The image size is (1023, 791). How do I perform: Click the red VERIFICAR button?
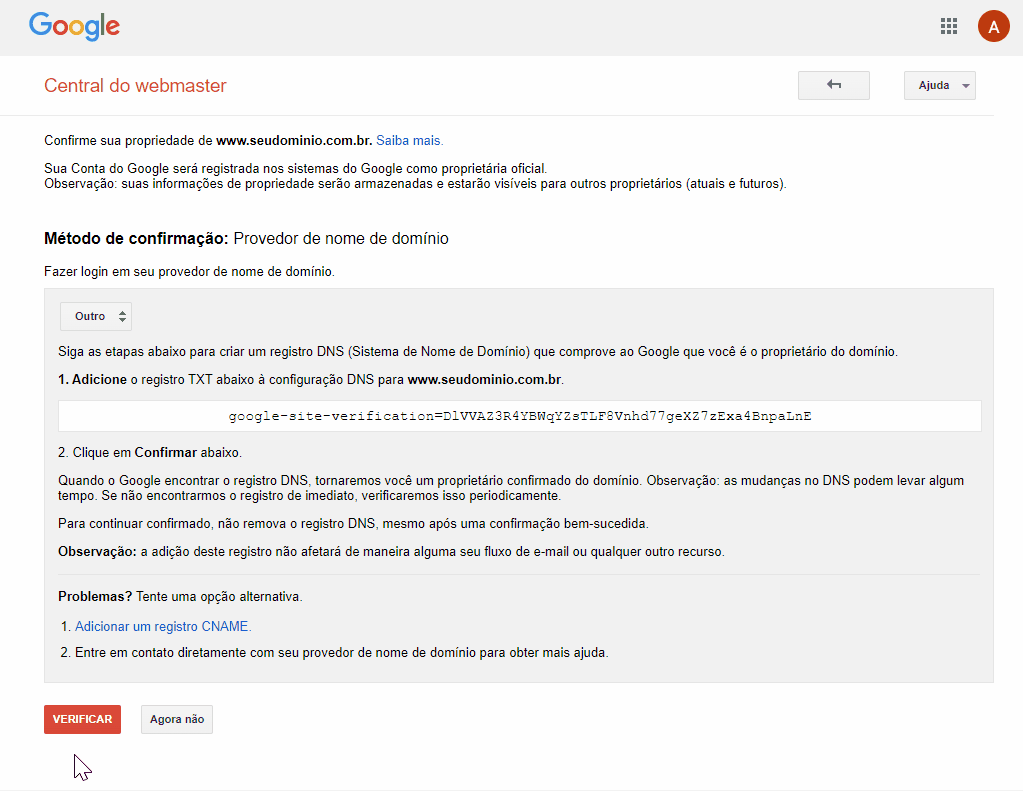click(82, 719)
